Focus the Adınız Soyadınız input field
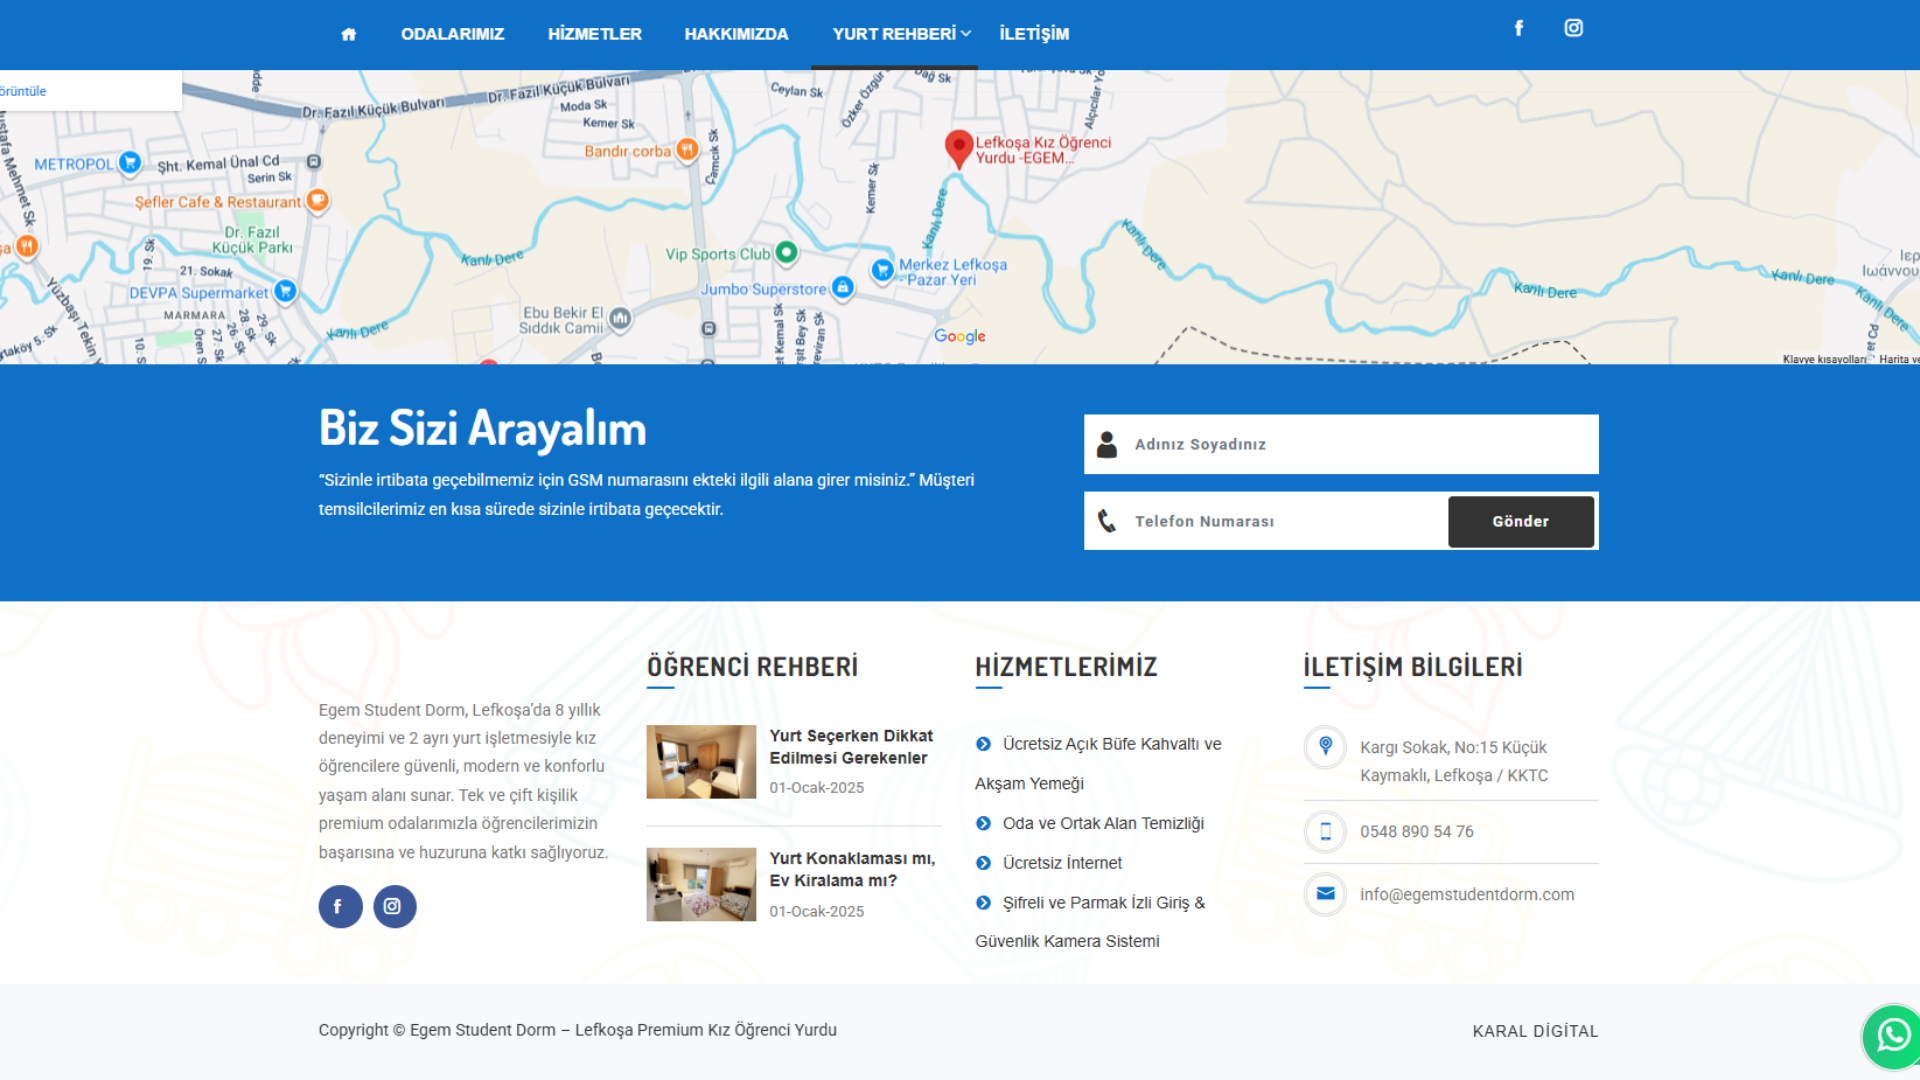 pyautogui.click(x=1360, y=444)
